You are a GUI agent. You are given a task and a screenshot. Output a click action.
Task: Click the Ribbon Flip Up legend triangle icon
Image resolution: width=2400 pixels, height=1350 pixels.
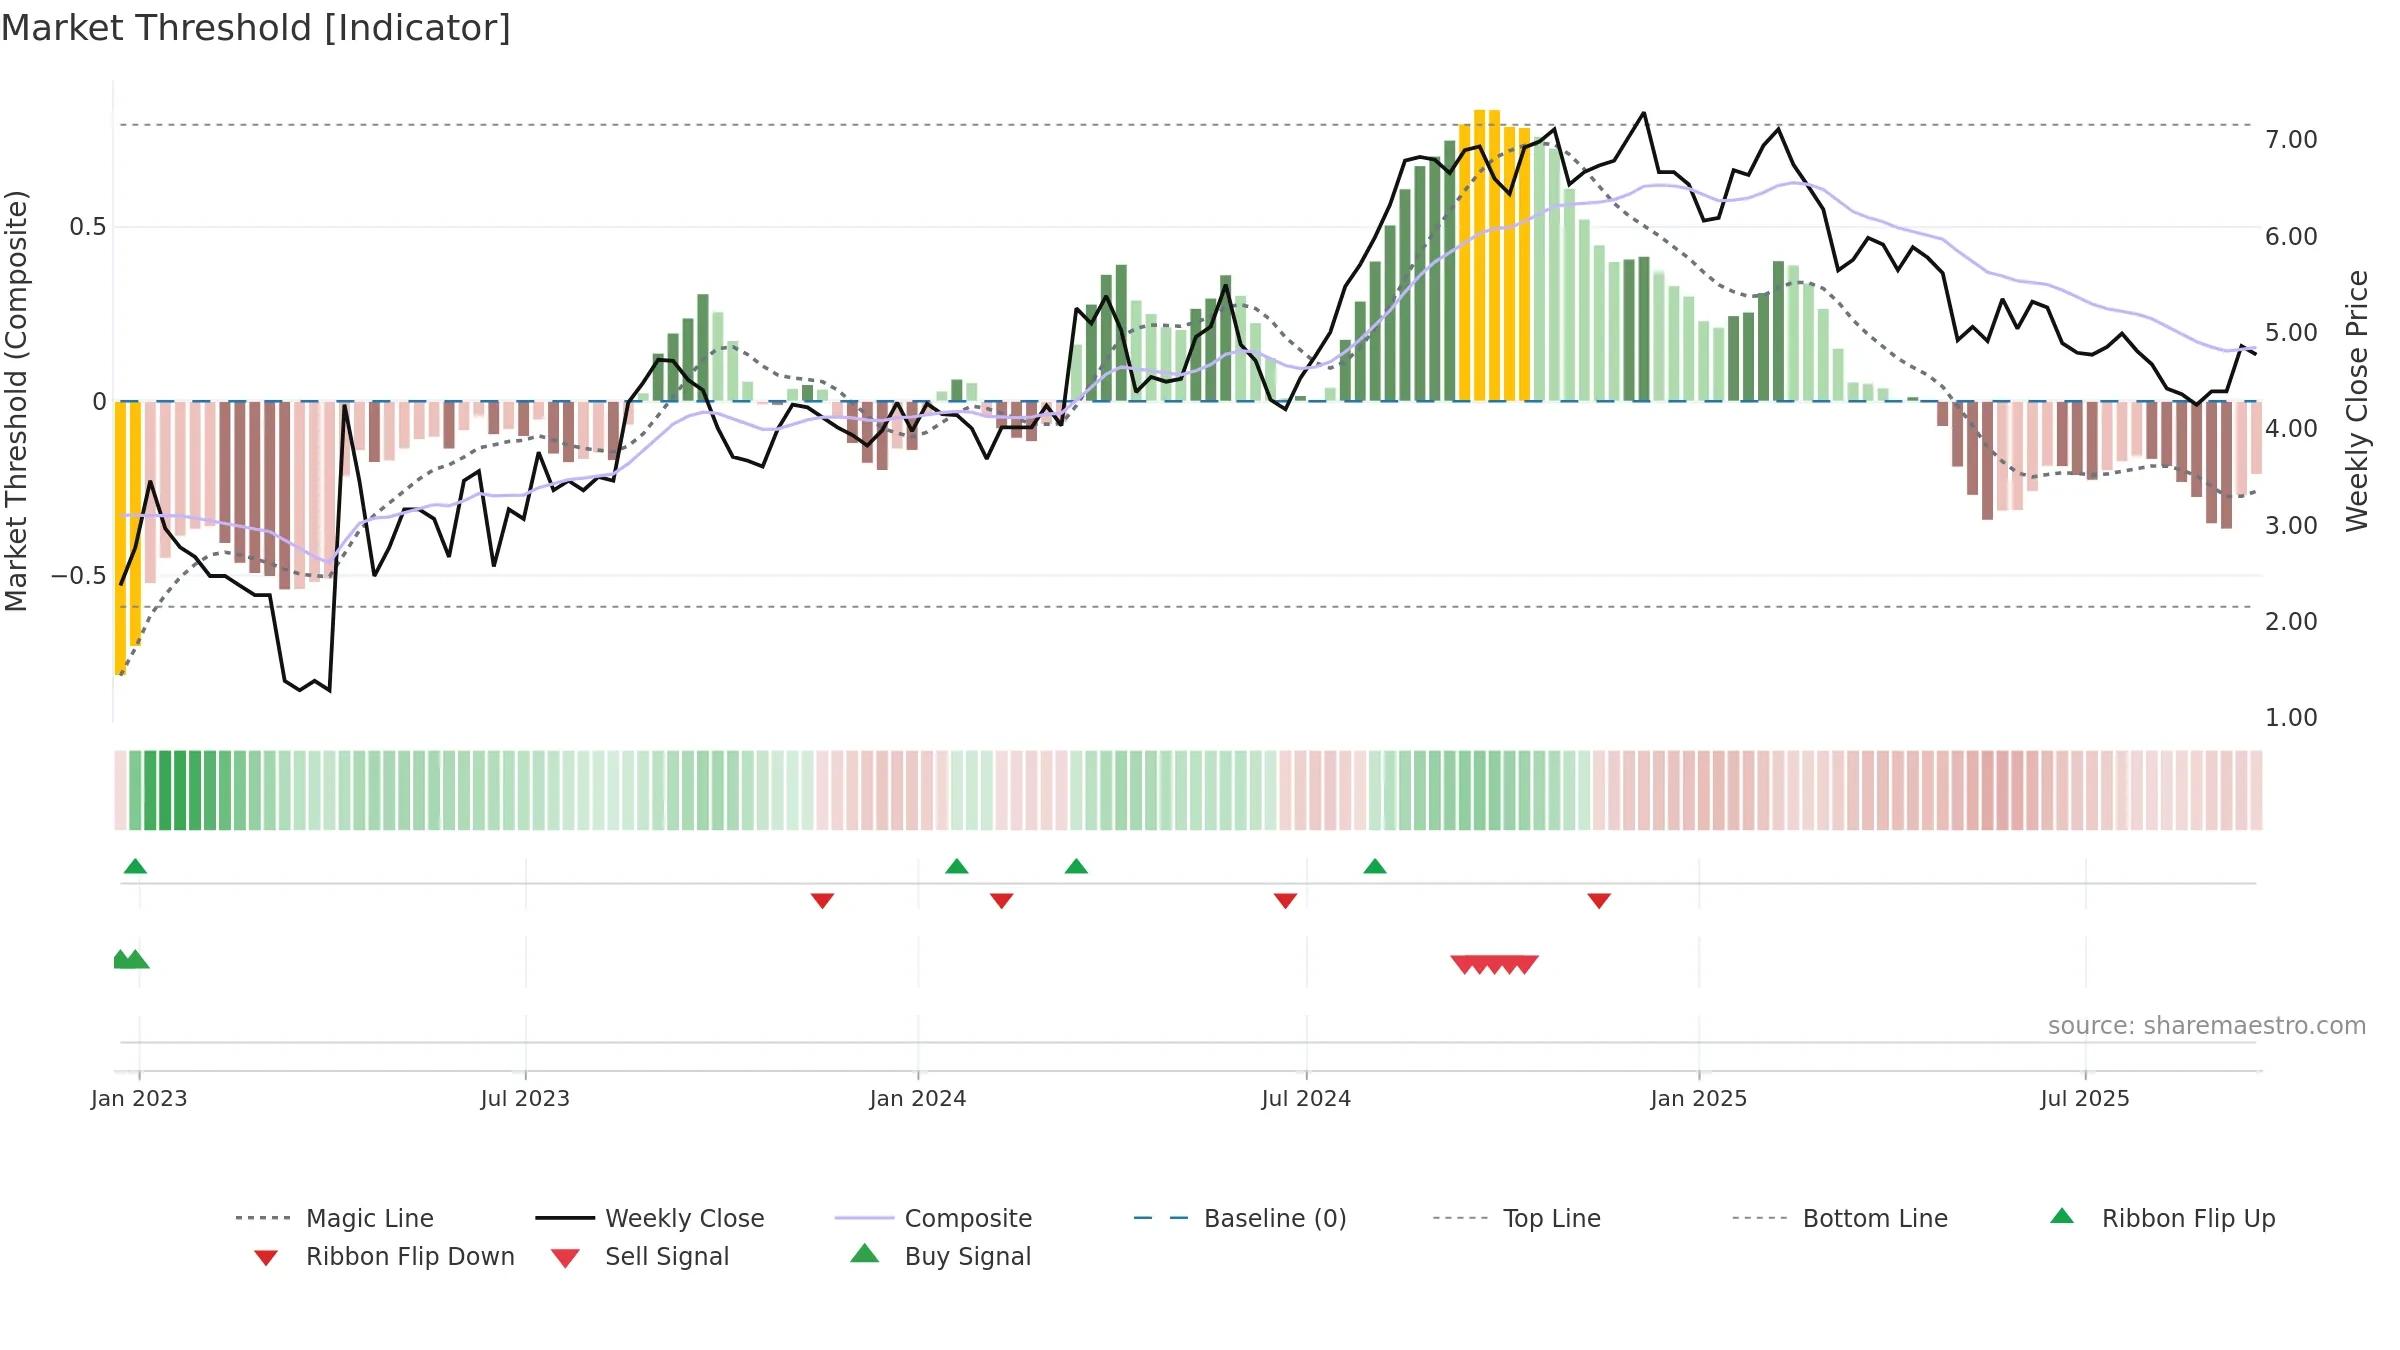[2062, 1216]
